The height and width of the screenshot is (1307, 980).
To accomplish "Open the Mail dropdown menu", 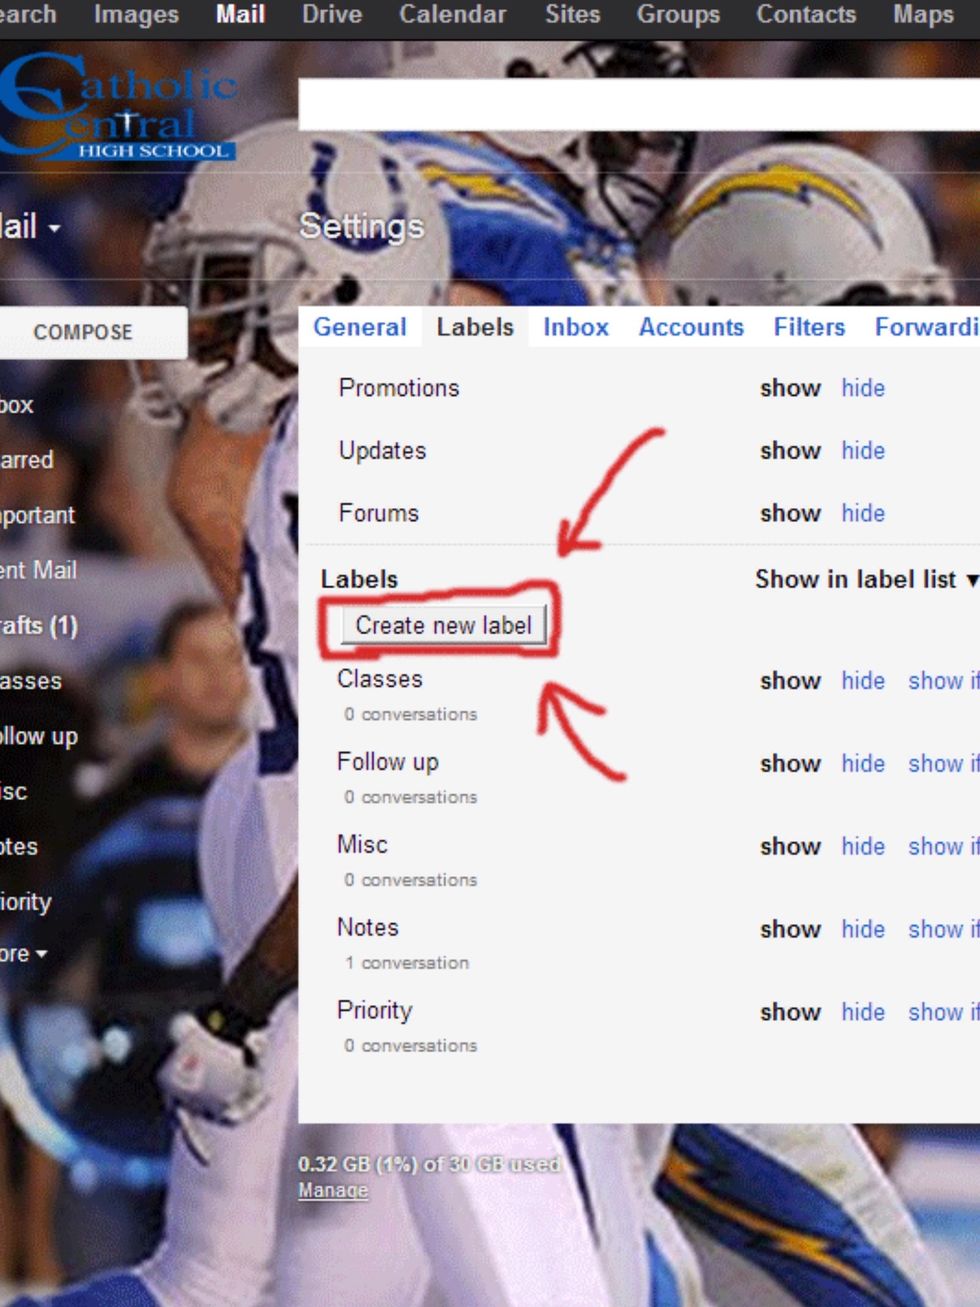I will [x=30, y=227].
